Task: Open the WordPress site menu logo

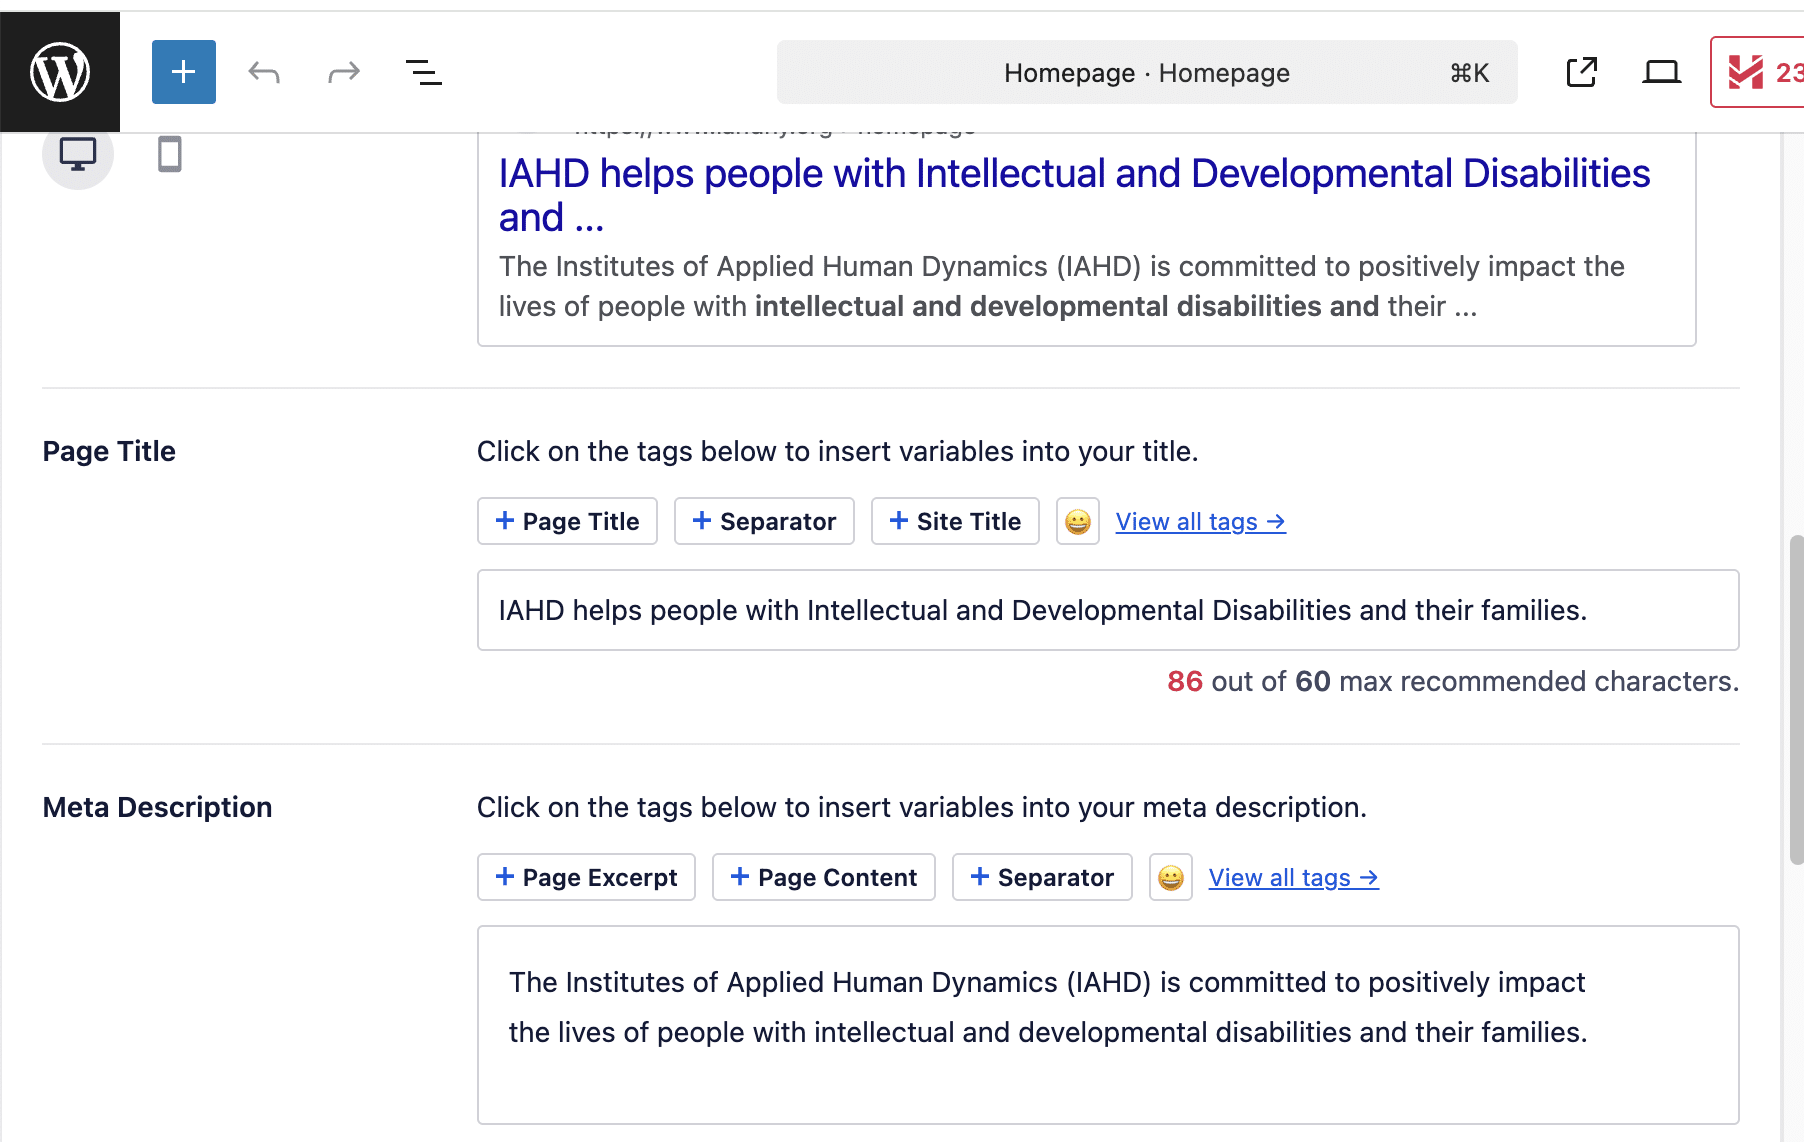Action: [x=60, y=71]
